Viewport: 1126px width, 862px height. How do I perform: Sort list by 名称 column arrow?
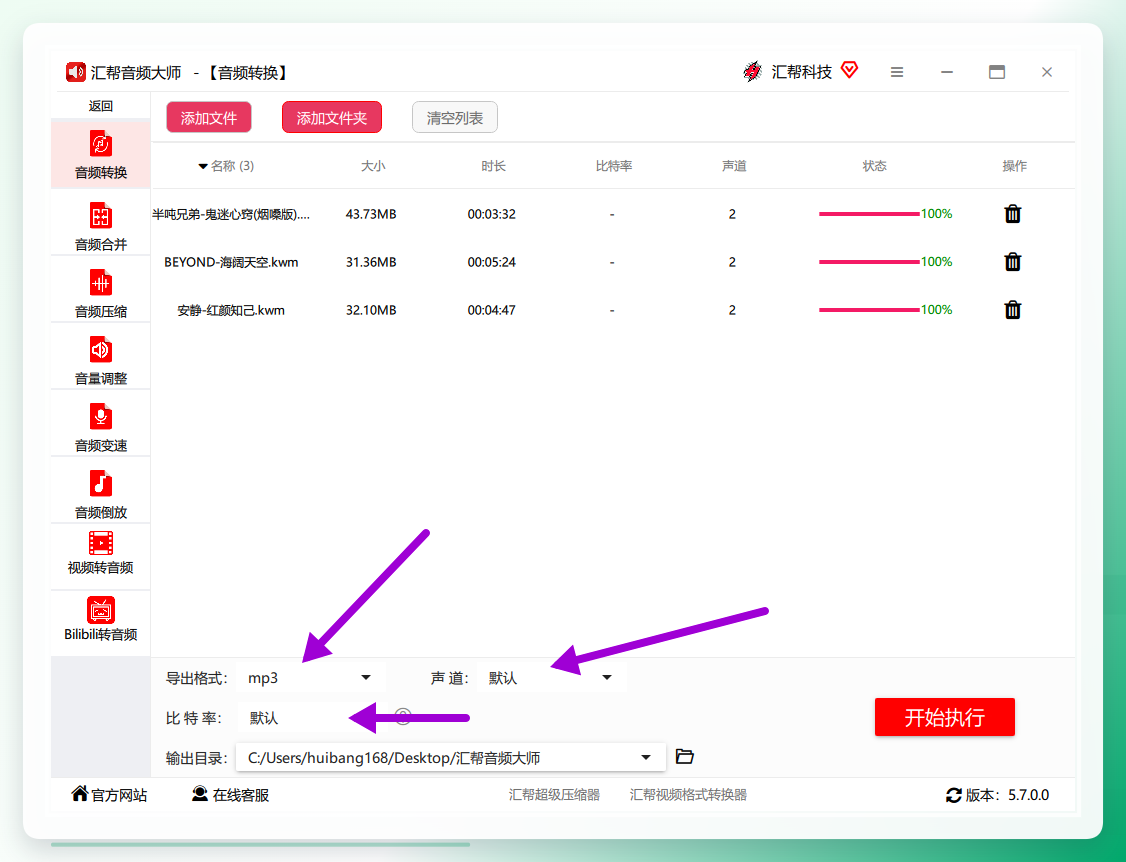click(x=203, y=167)
